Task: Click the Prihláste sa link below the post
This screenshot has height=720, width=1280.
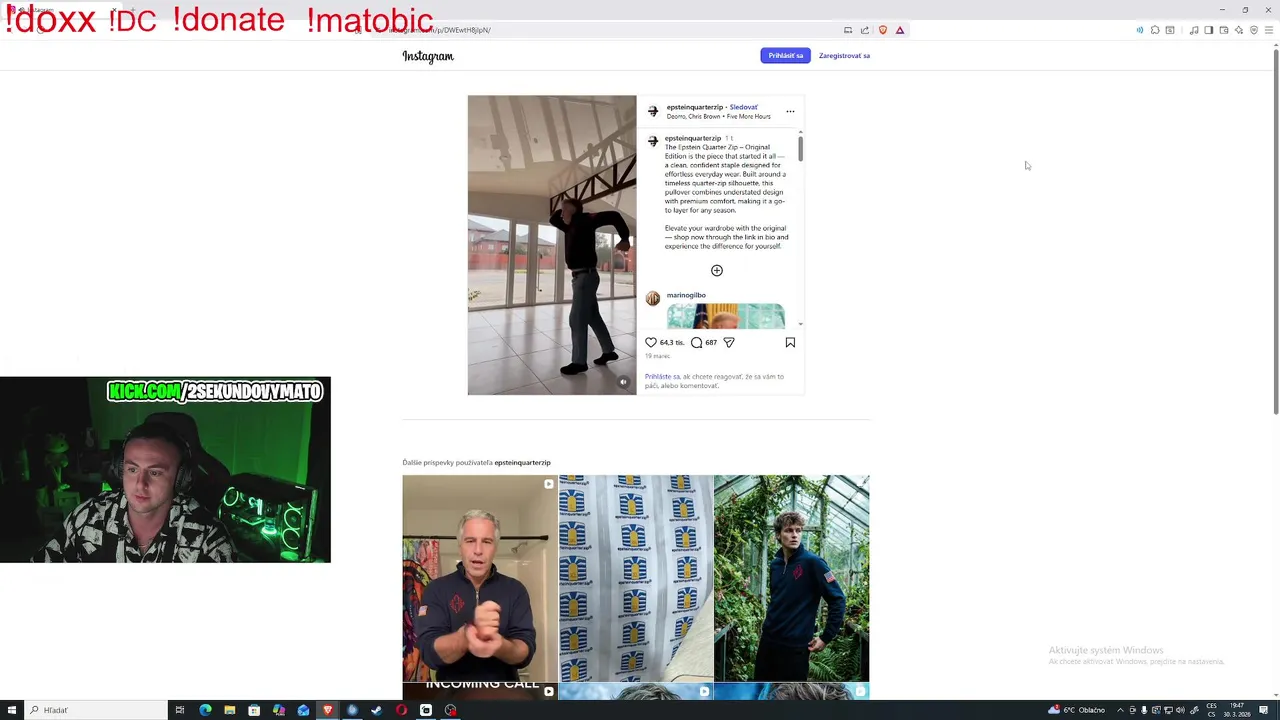Action: point(662,376)
